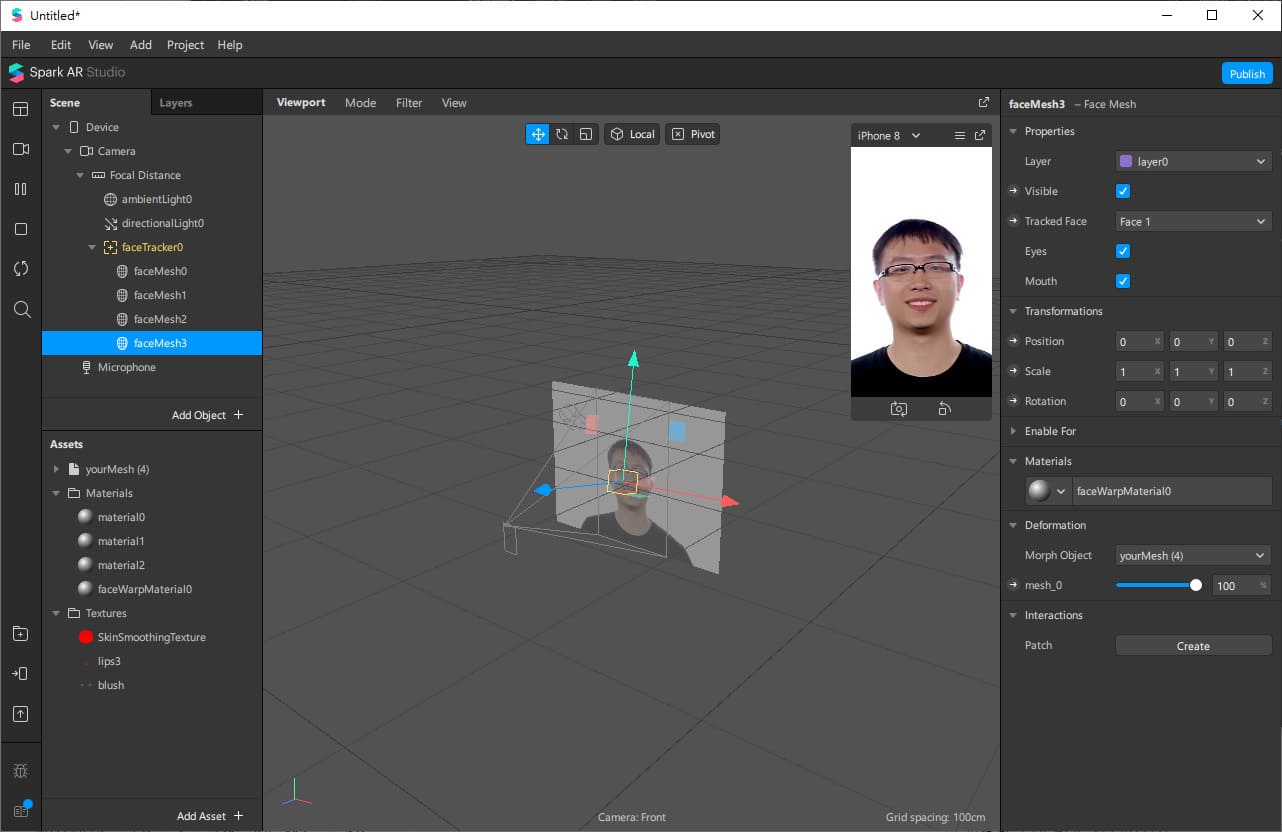Select the Move manipulator tool in viewport

[538, 134]
